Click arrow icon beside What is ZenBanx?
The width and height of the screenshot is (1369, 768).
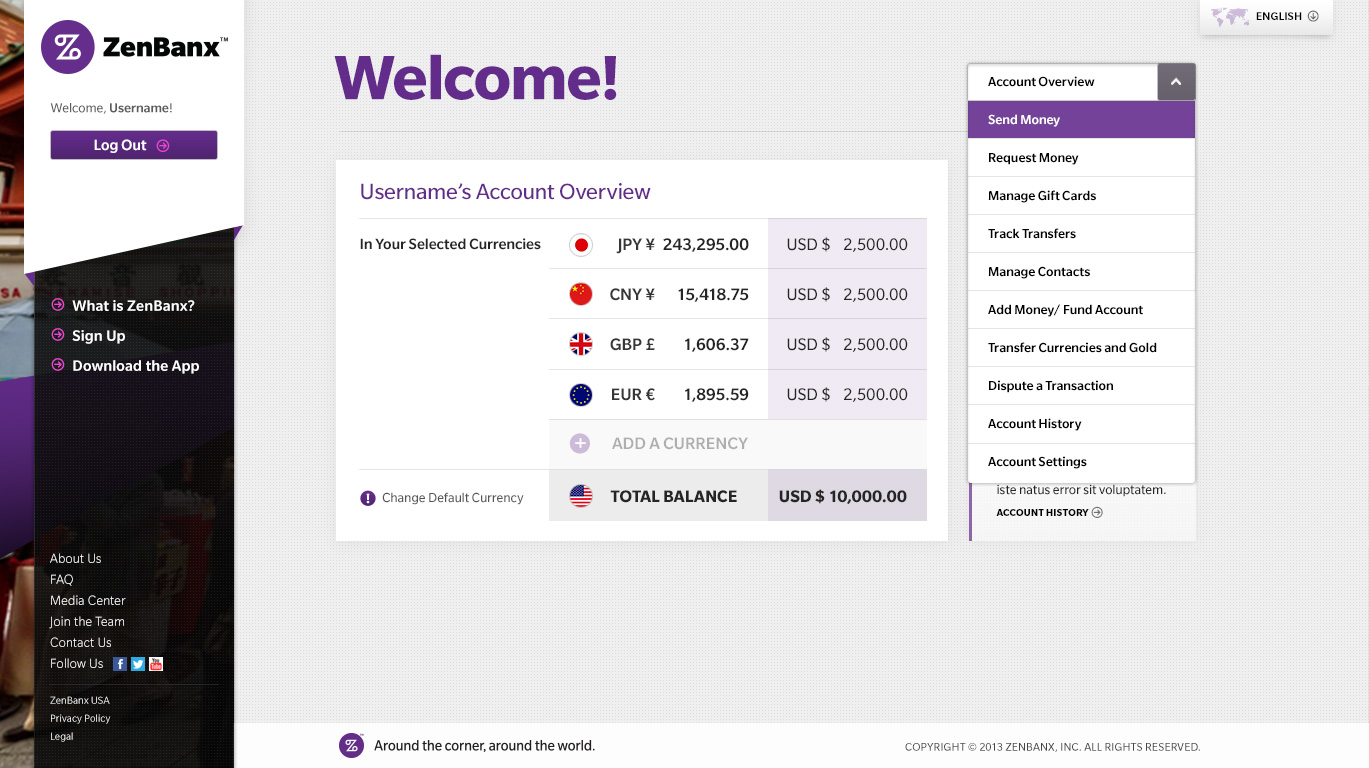click(58, 305)
